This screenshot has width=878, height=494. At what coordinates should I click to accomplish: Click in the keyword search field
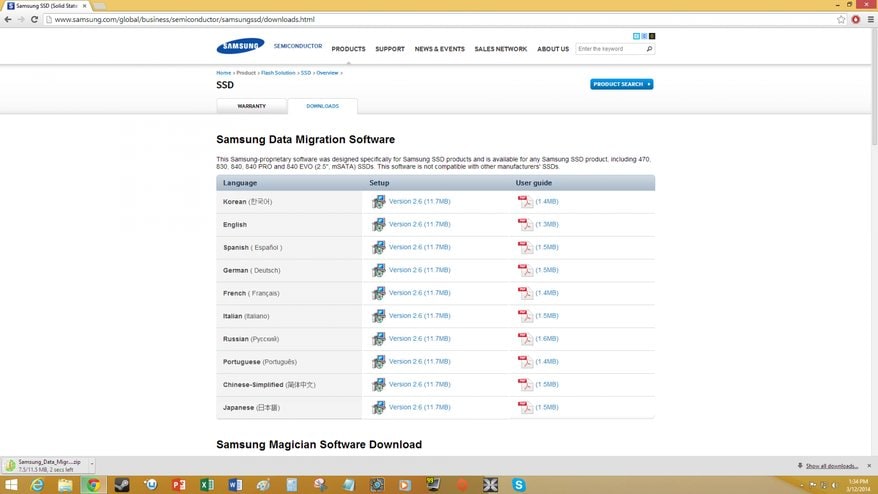(610, 49)
